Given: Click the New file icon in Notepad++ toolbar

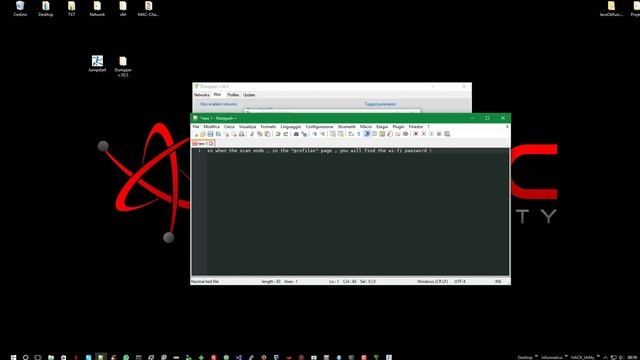Looking at the screenshot, I should click(196, 134).
